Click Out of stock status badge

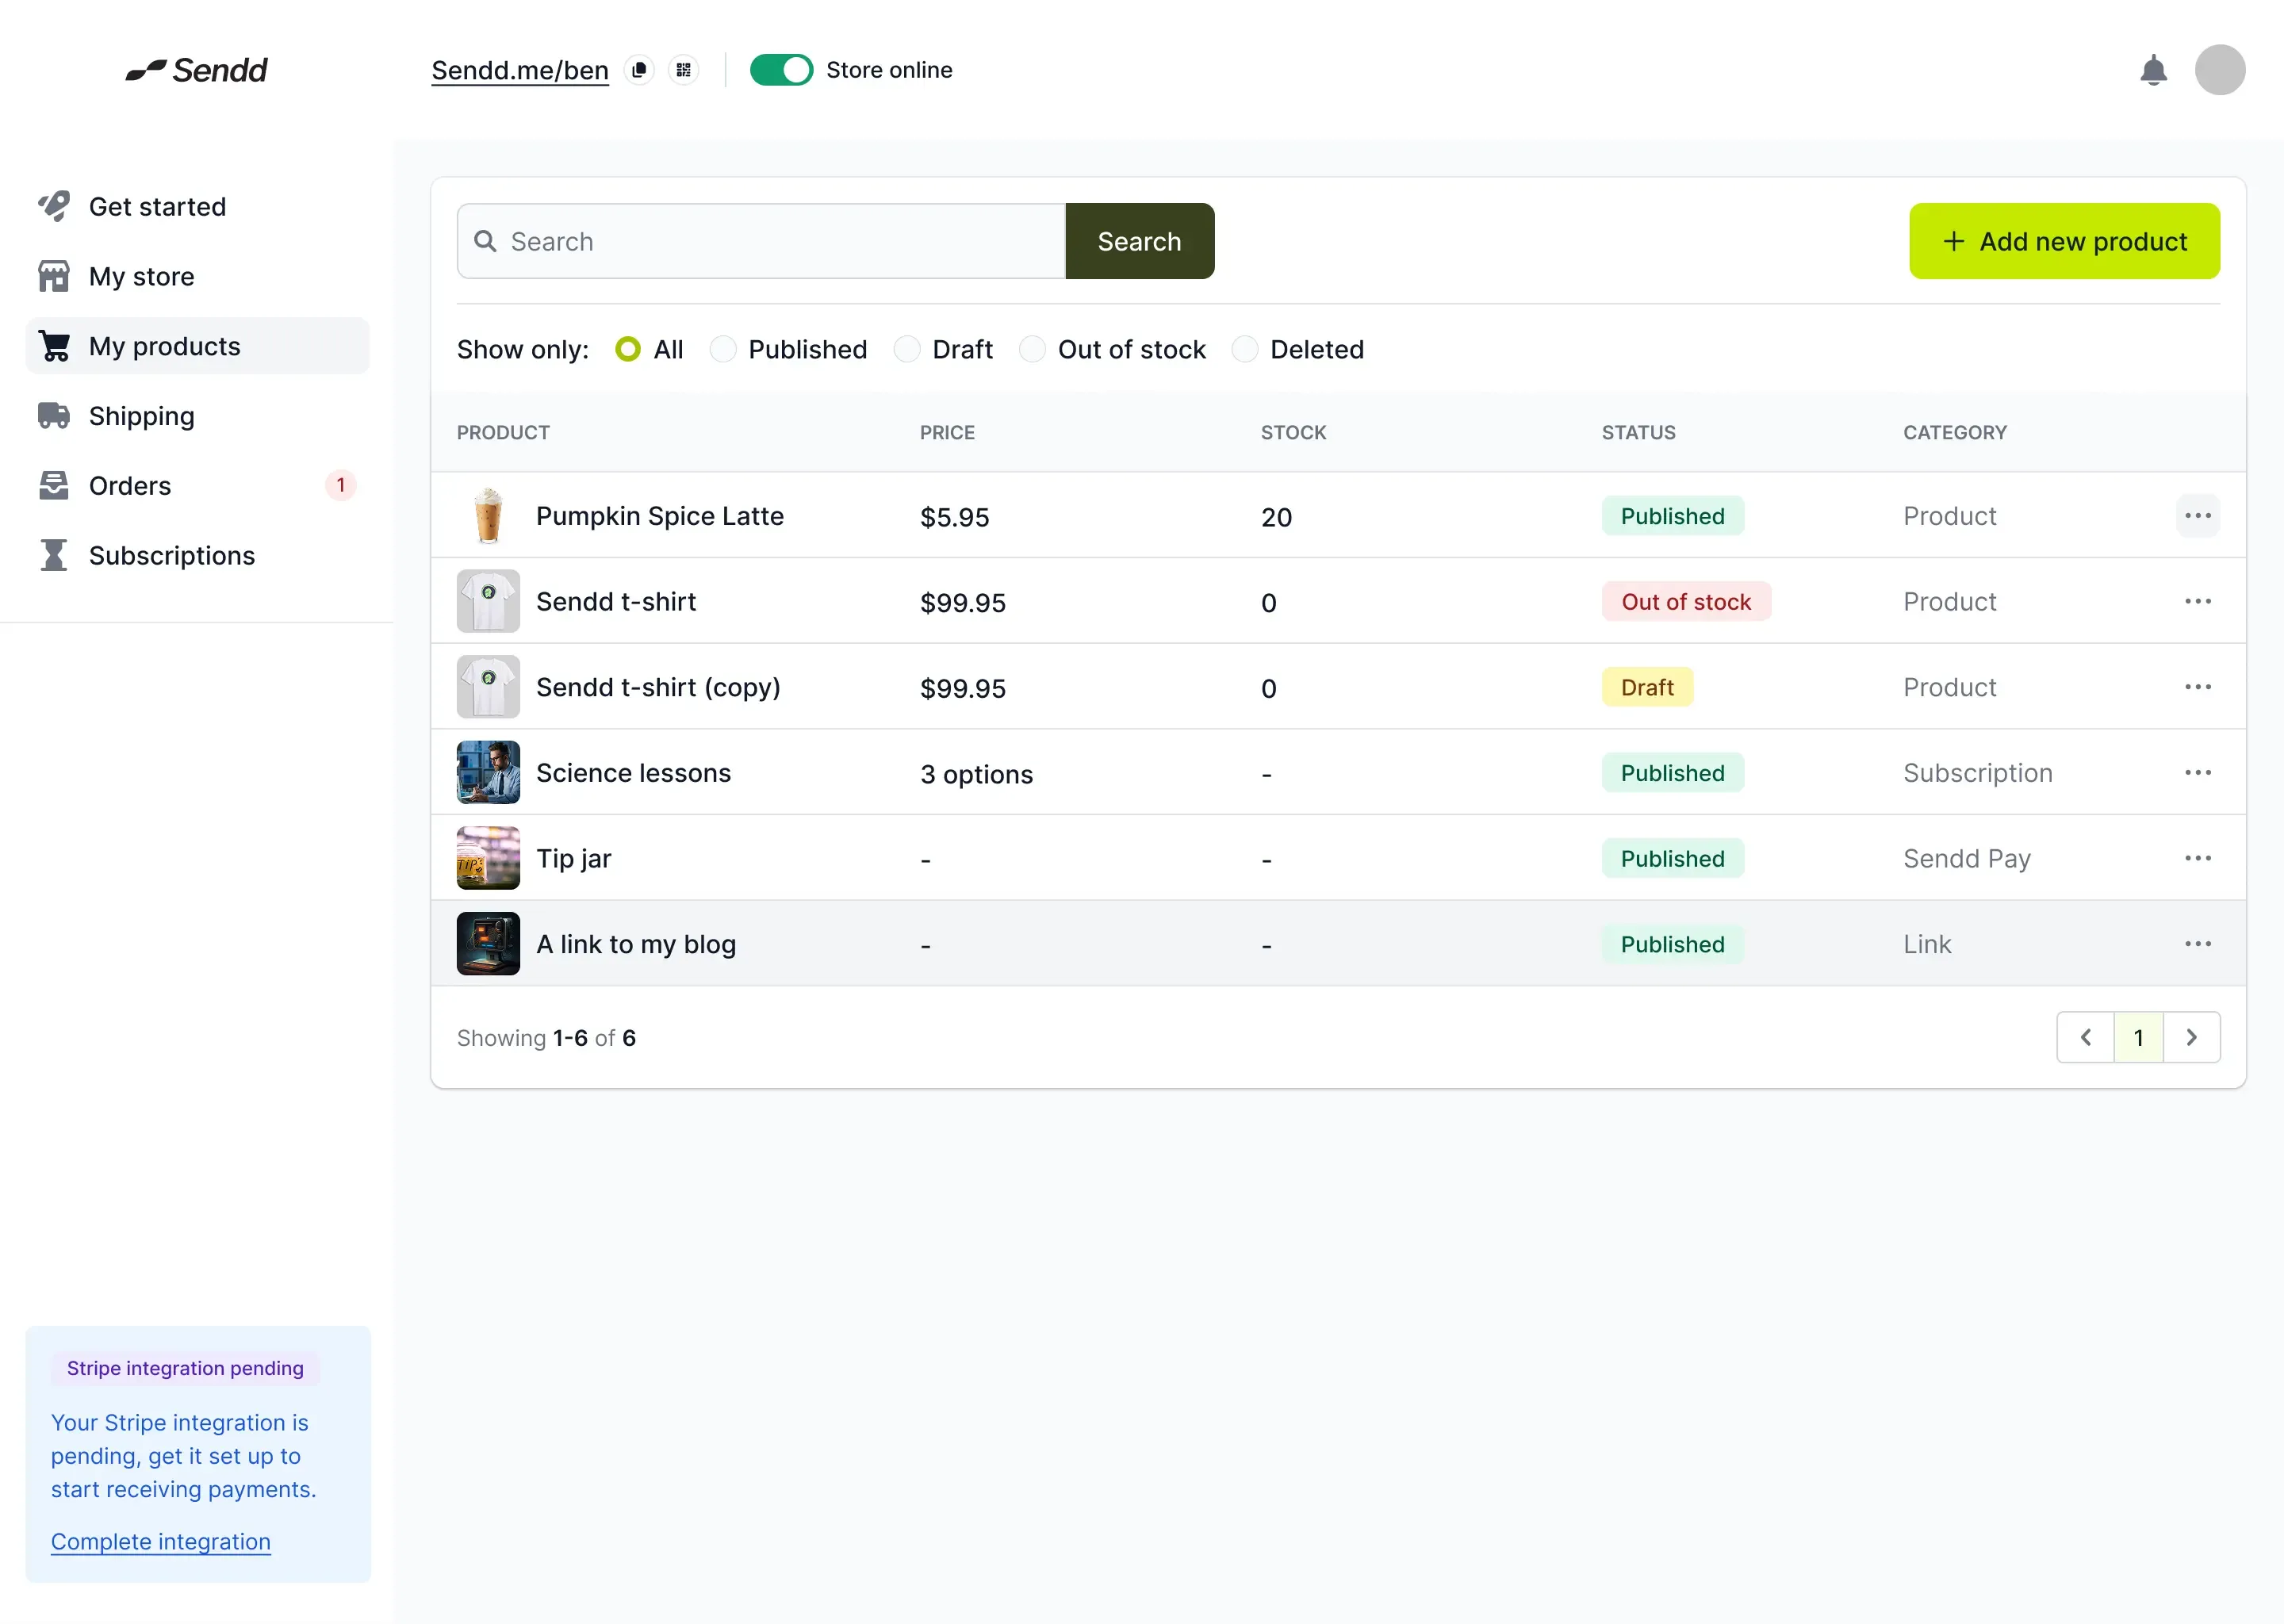coord(1686,601)
